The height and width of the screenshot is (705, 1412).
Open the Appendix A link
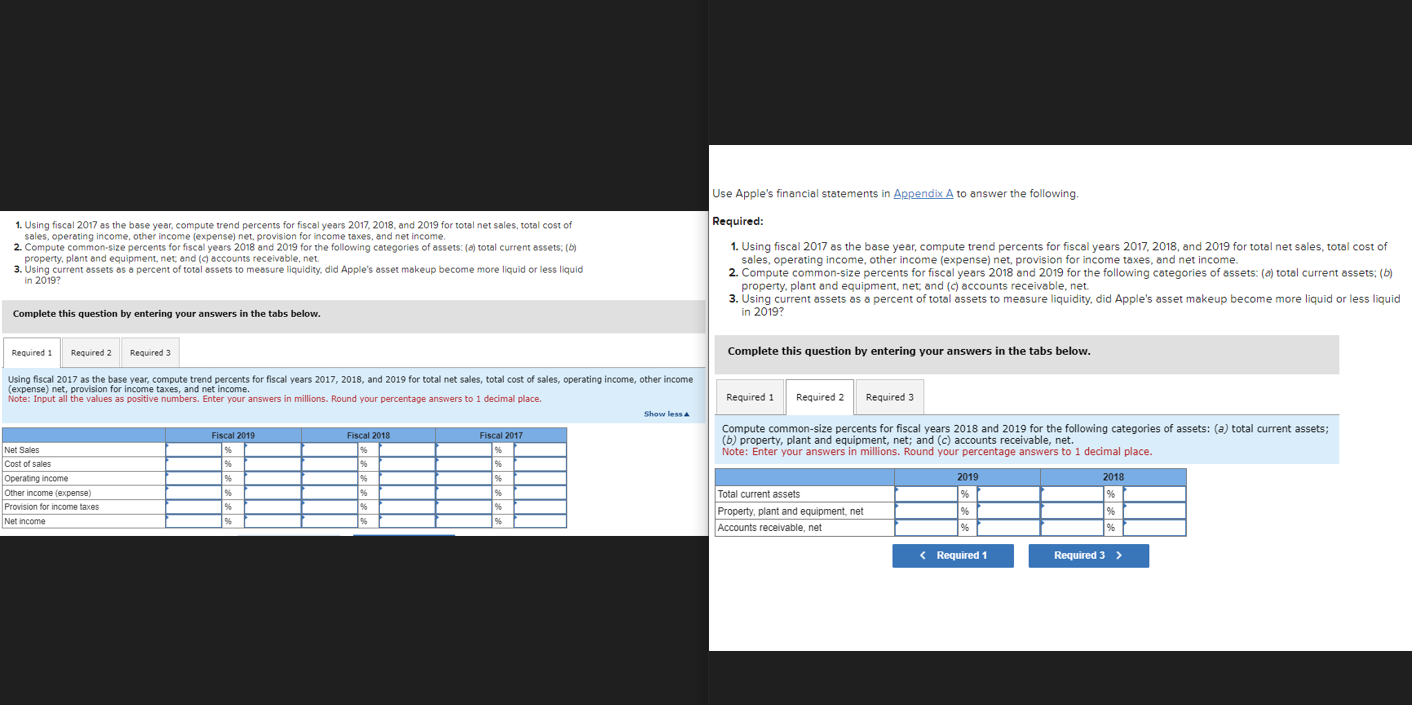tap(922, 193)
